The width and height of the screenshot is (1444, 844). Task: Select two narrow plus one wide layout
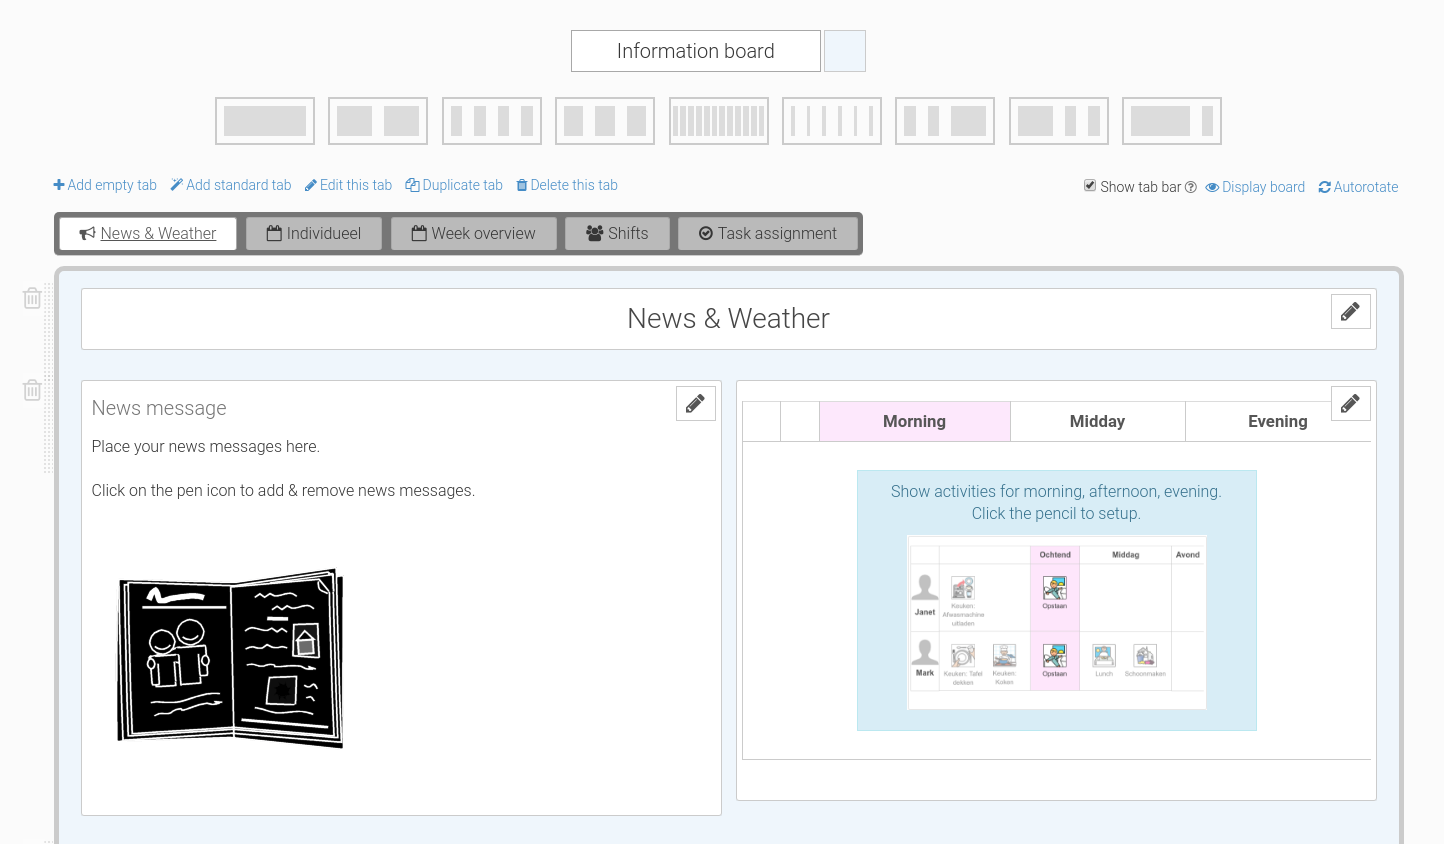(x=945, y=121)
